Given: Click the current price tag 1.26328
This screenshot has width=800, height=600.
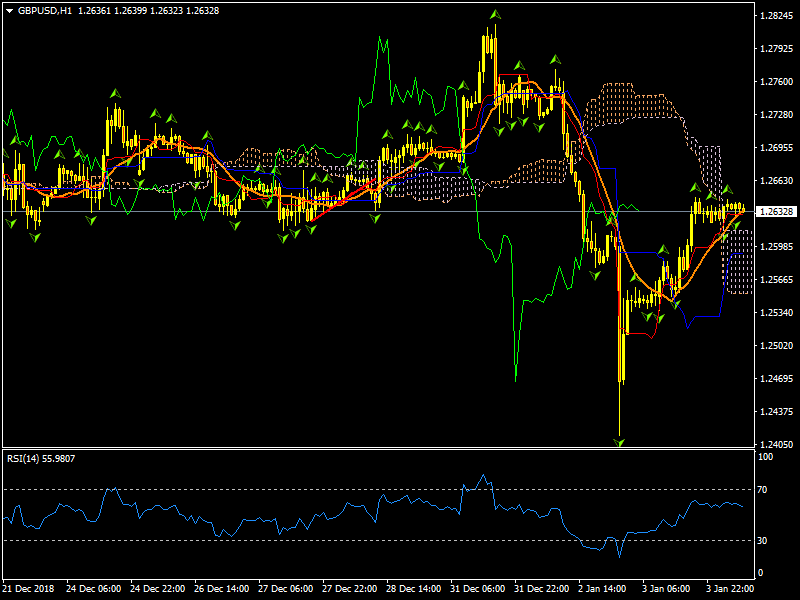Looking at the screenshot, I should (777, 212).
